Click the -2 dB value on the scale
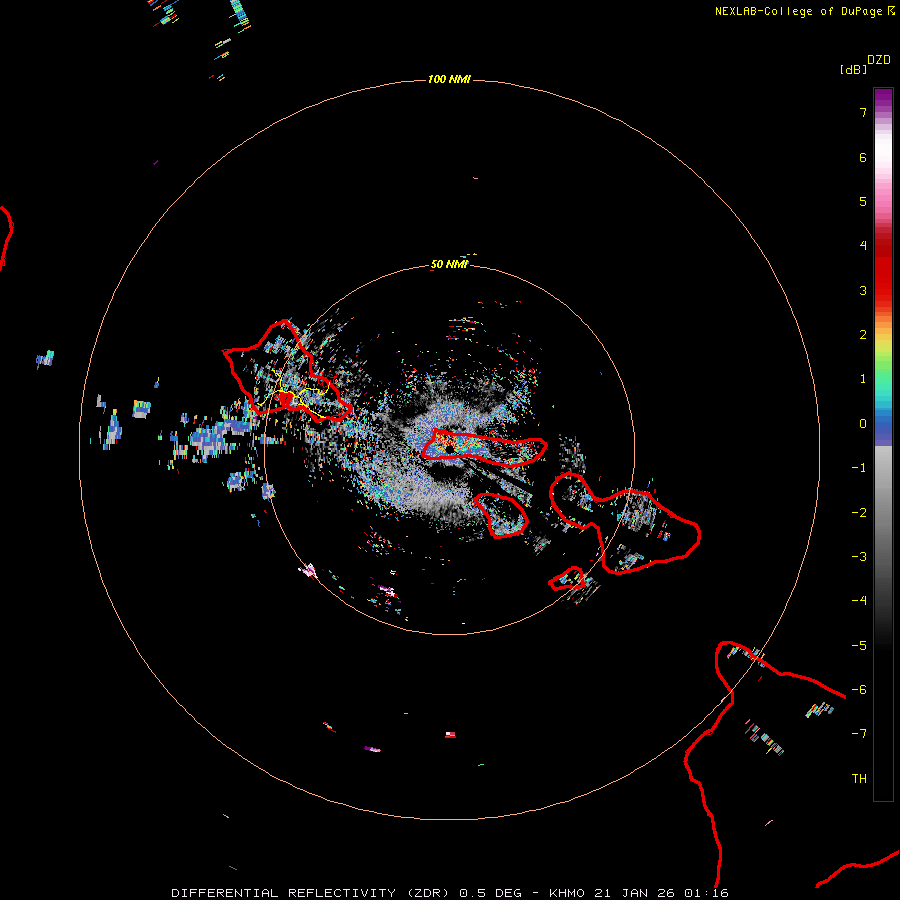 [859, 513]
